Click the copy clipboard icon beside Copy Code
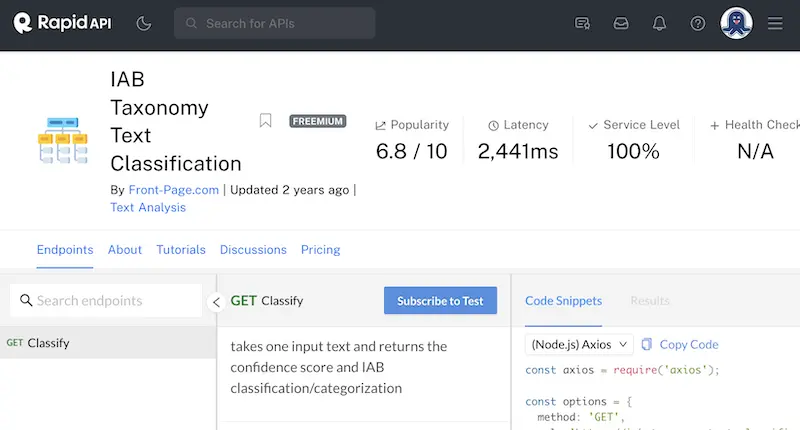This screenshot has height=430, width=800. (646, 344)
